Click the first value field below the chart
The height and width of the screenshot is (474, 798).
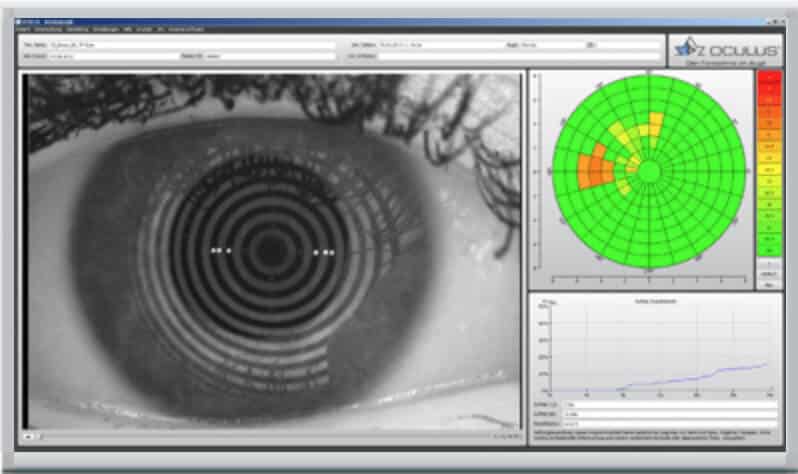[665, 405]
